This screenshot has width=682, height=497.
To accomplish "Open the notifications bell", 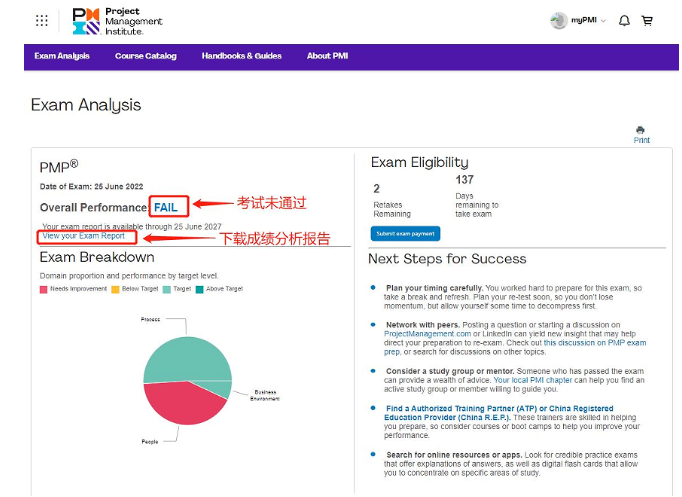I will click(x=624, y=20).
